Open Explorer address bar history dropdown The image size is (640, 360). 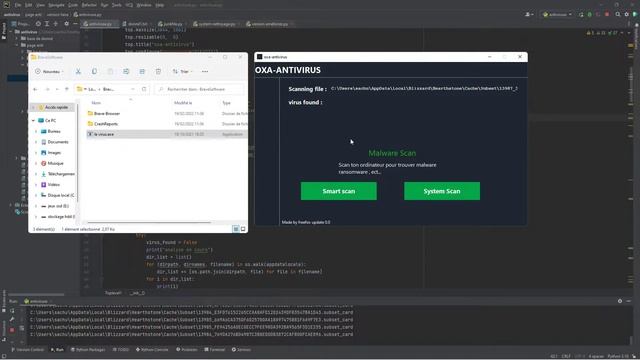tap(133, 89)
